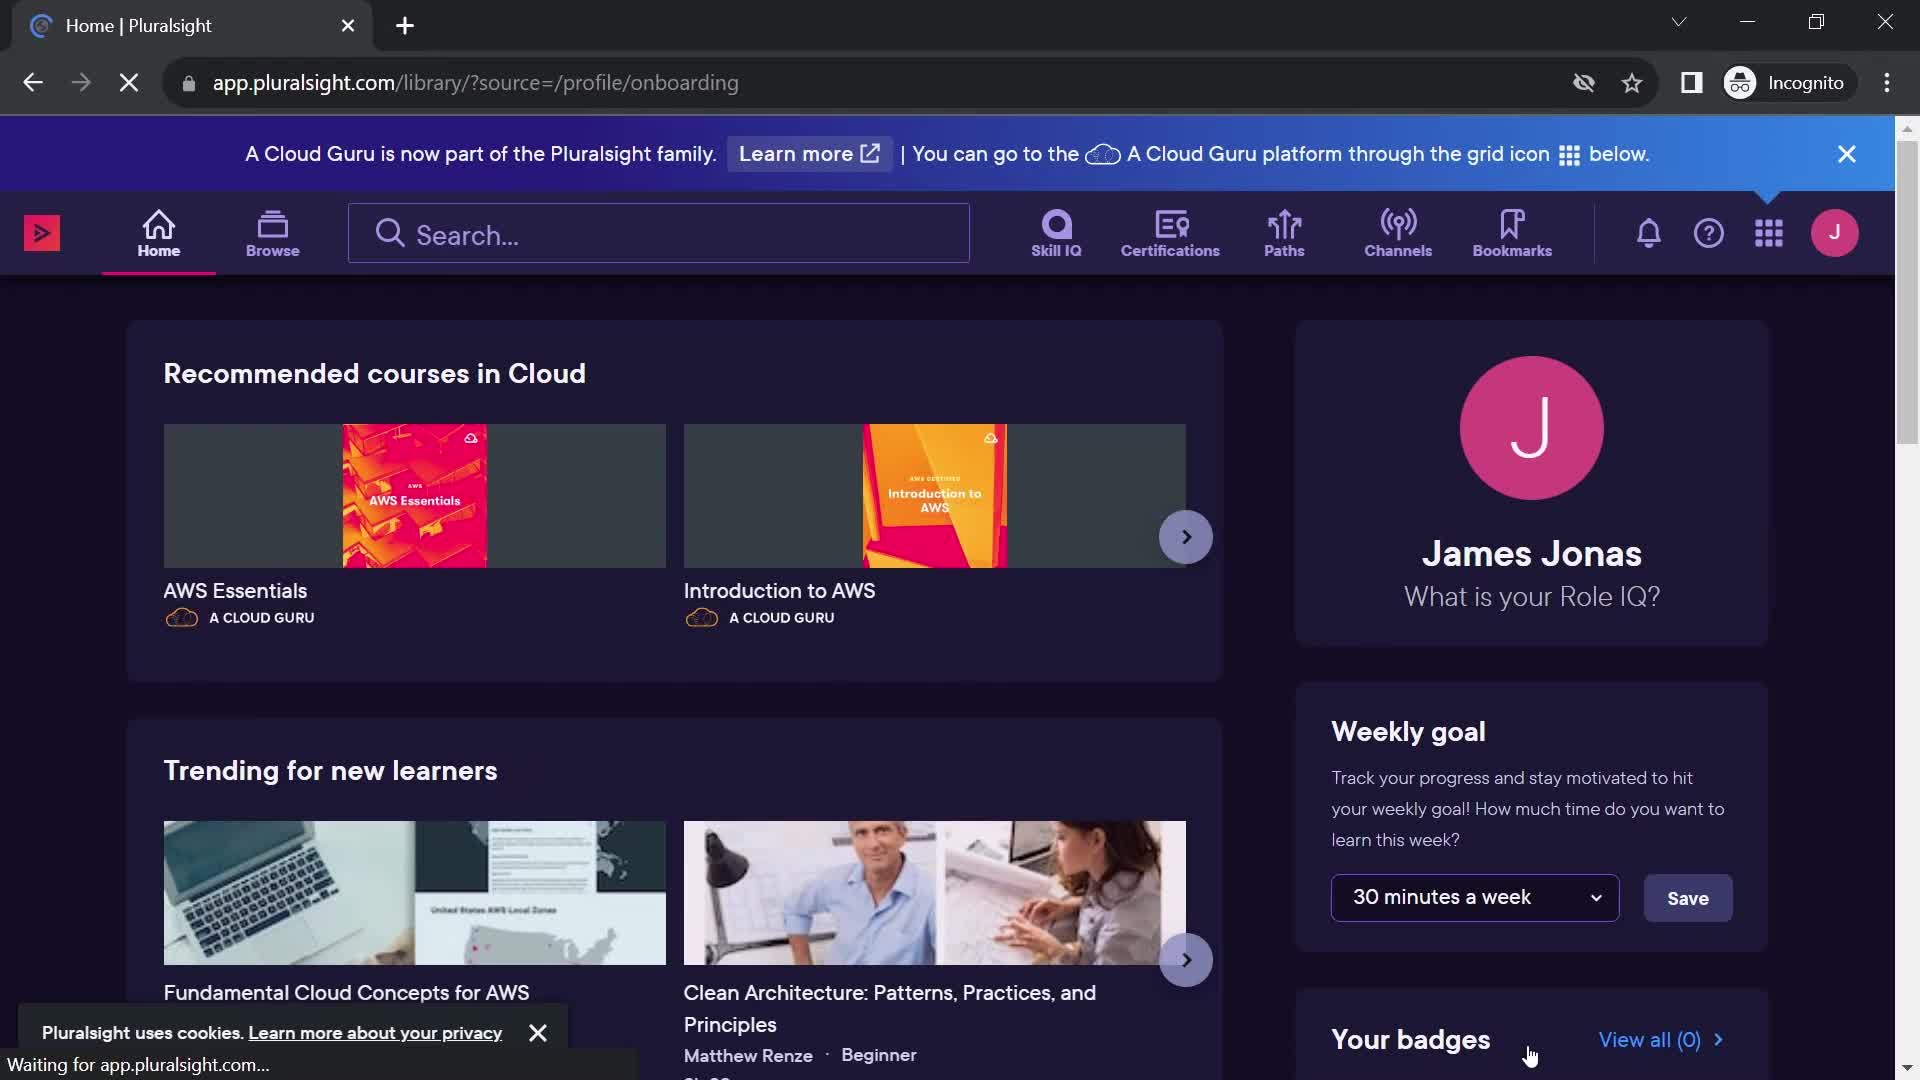Click View all (0) badges link

point(1660,1040)
